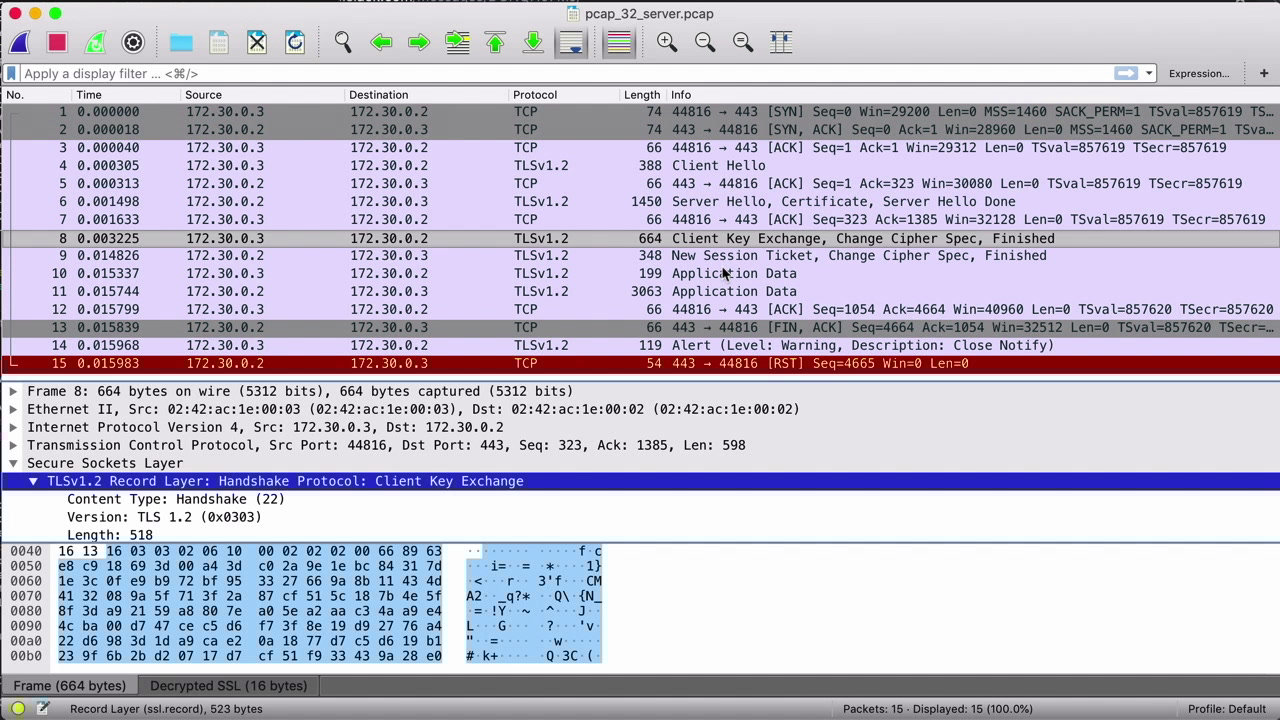Zoom out the main window text
The width and height of the screenshot is (1280, 720).
pos(705,42)
